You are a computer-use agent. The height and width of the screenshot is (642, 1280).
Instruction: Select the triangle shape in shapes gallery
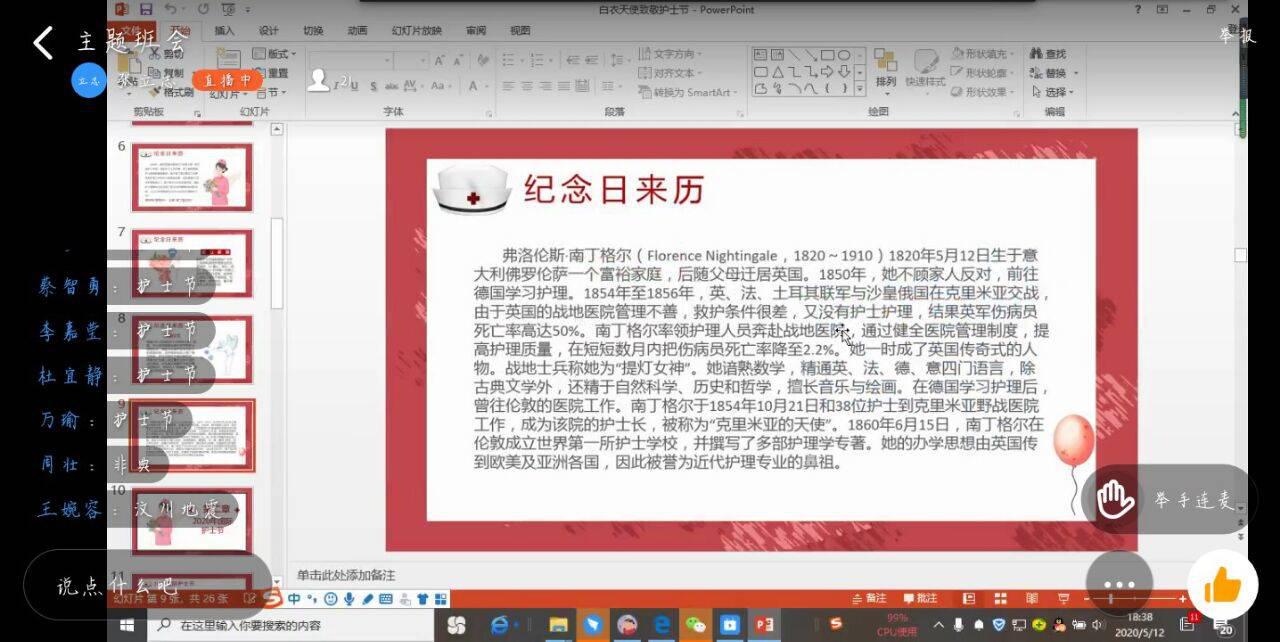(778, 72)
